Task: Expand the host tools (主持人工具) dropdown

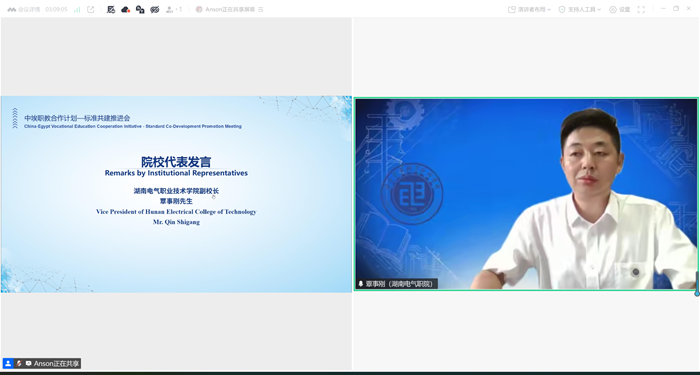Action: (579, 9)
